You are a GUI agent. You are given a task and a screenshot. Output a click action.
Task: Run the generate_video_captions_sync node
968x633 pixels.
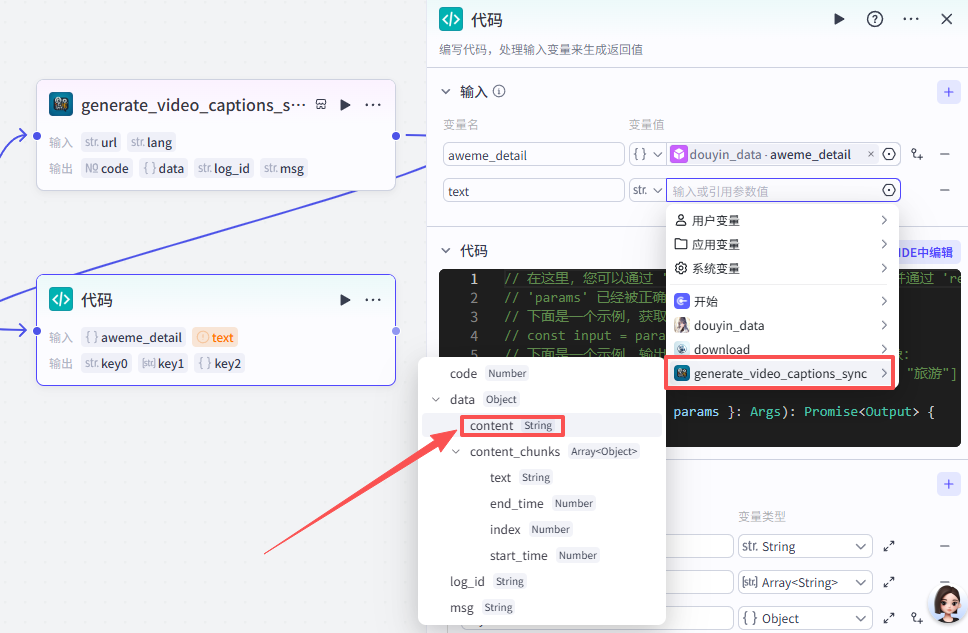coord(345,105)
